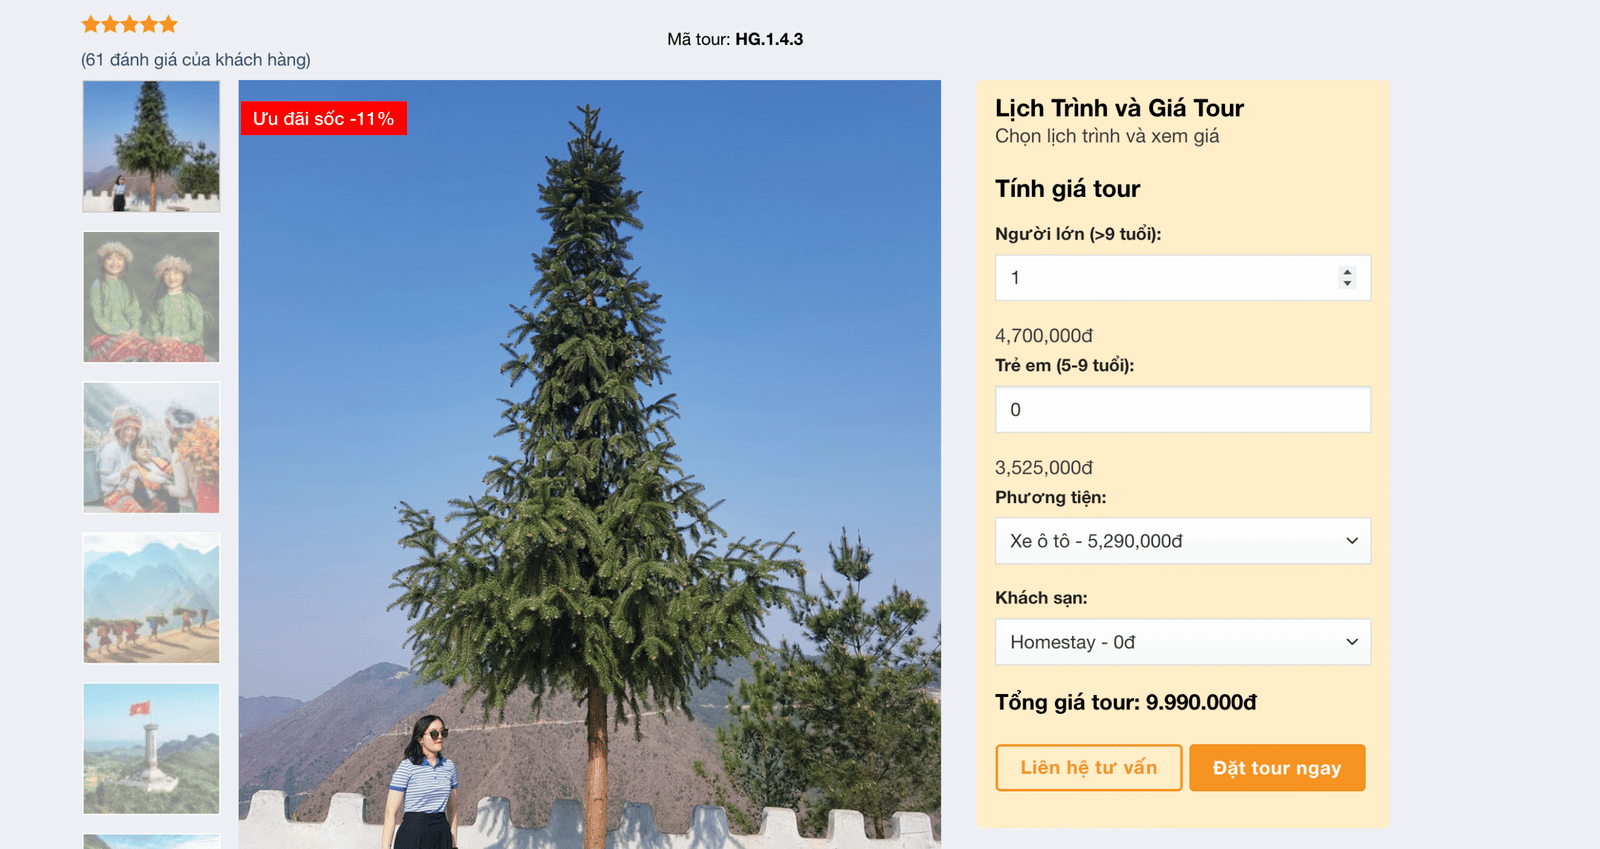1600x849 pixels.
Task: Select the mountain road walkers thumbnail
Action: (x=151, y=598)
